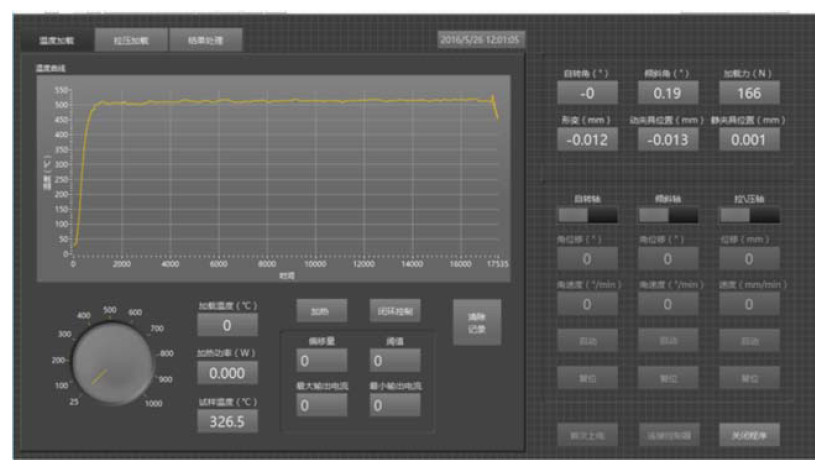825x473 pixels.
Task: Click the 加载温度 (℃) input field
Action: pyautogui.click(x=227, y=325)
